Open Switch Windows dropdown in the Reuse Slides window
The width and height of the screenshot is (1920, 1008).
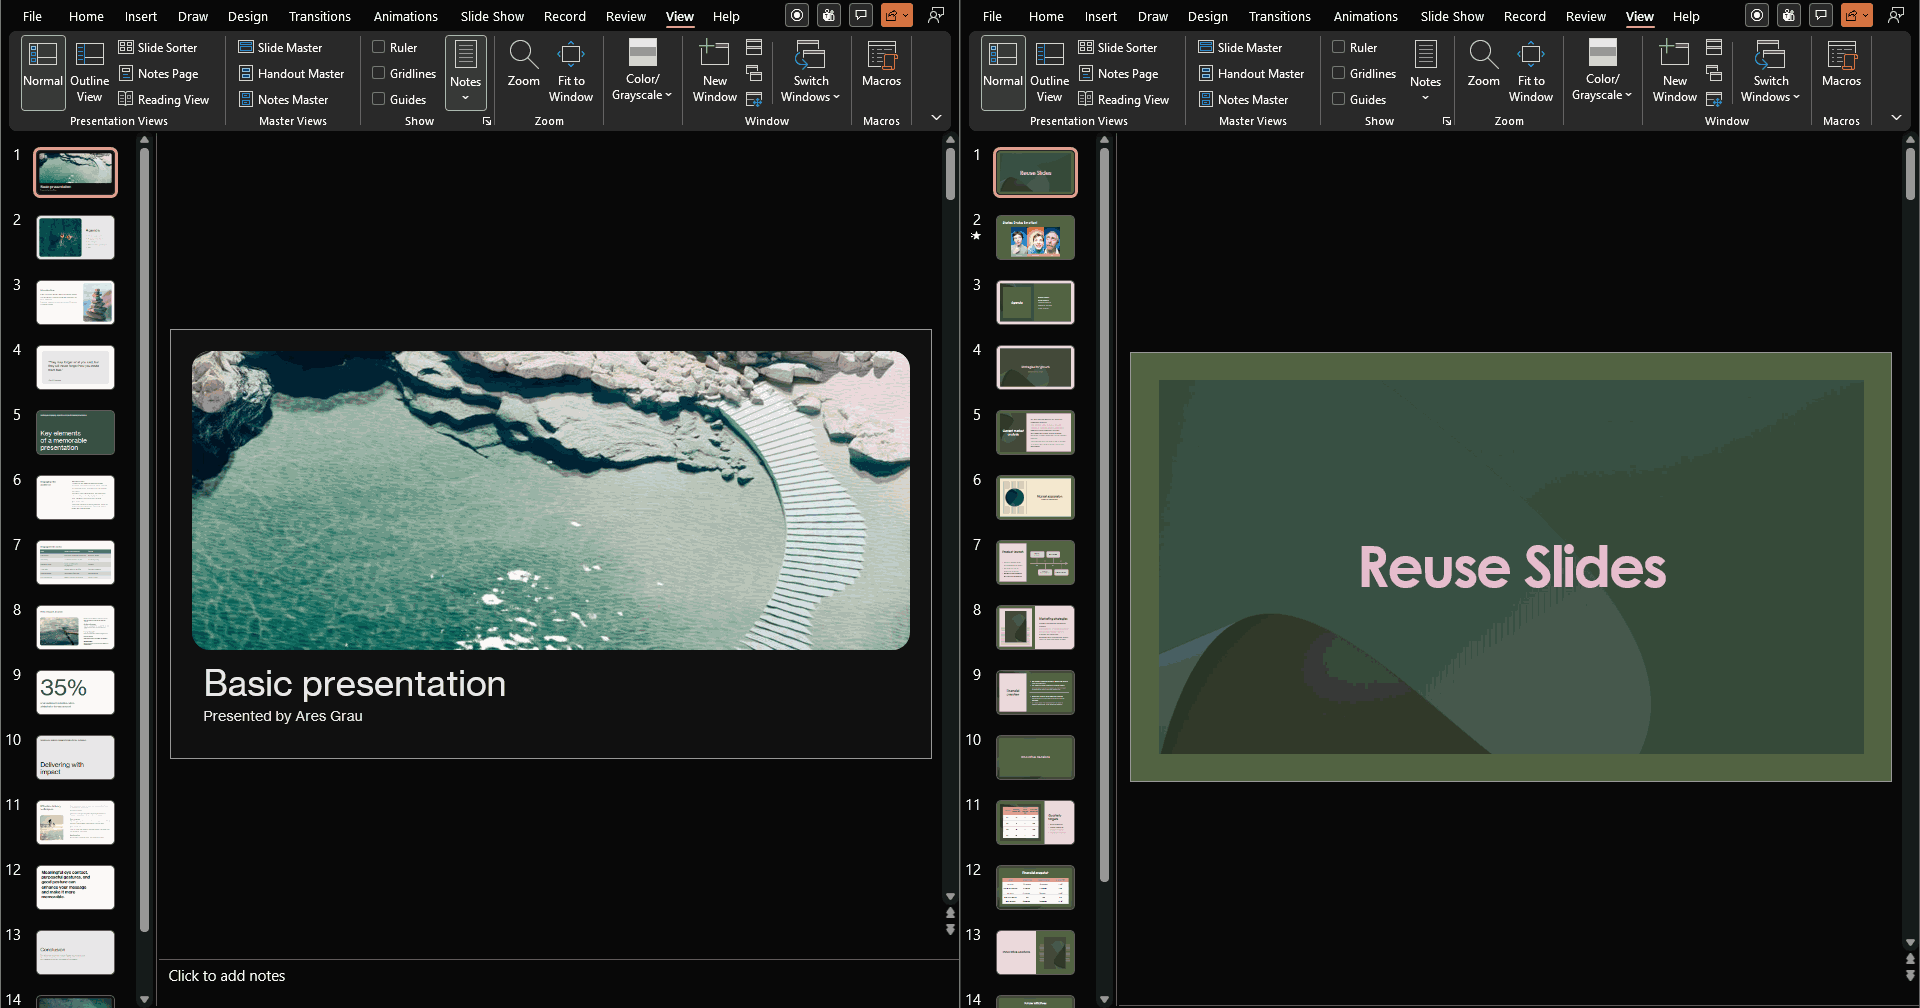(x=1770, y=72)
